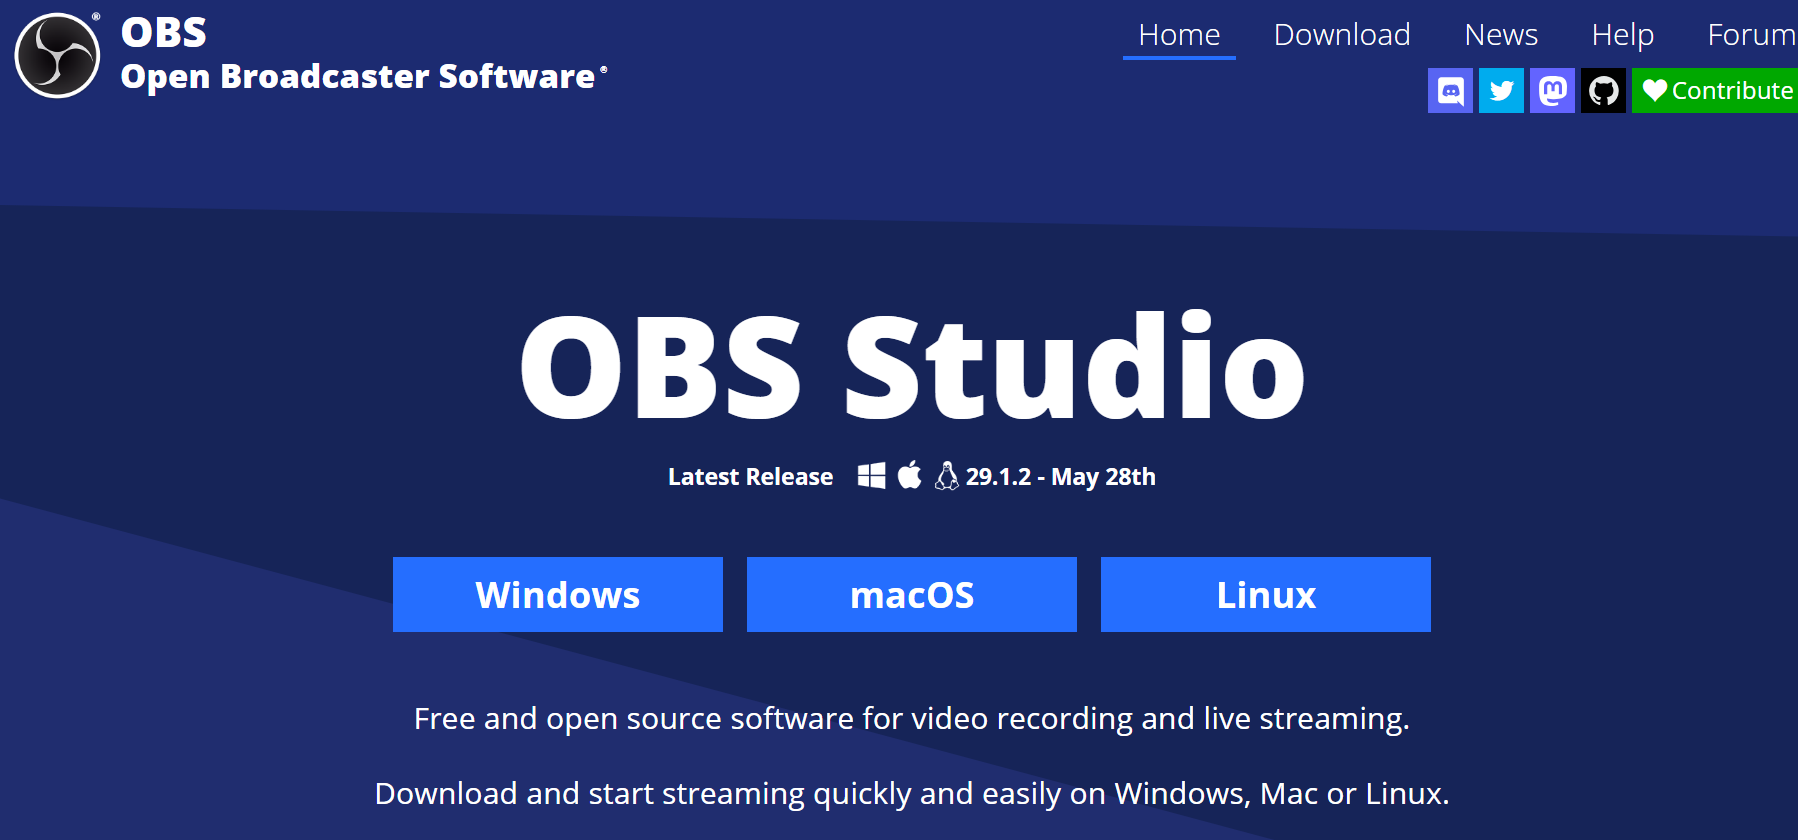
Task: Click the Apple logo next to Latest Release
Action: [x=909, y=475]
